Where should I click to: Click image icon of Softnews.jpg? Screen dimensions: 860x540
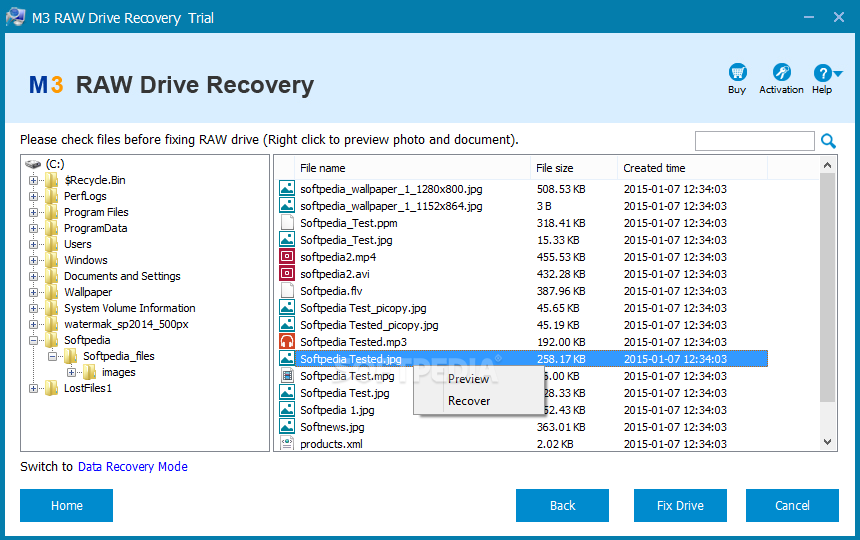click(x=287, y=427)
